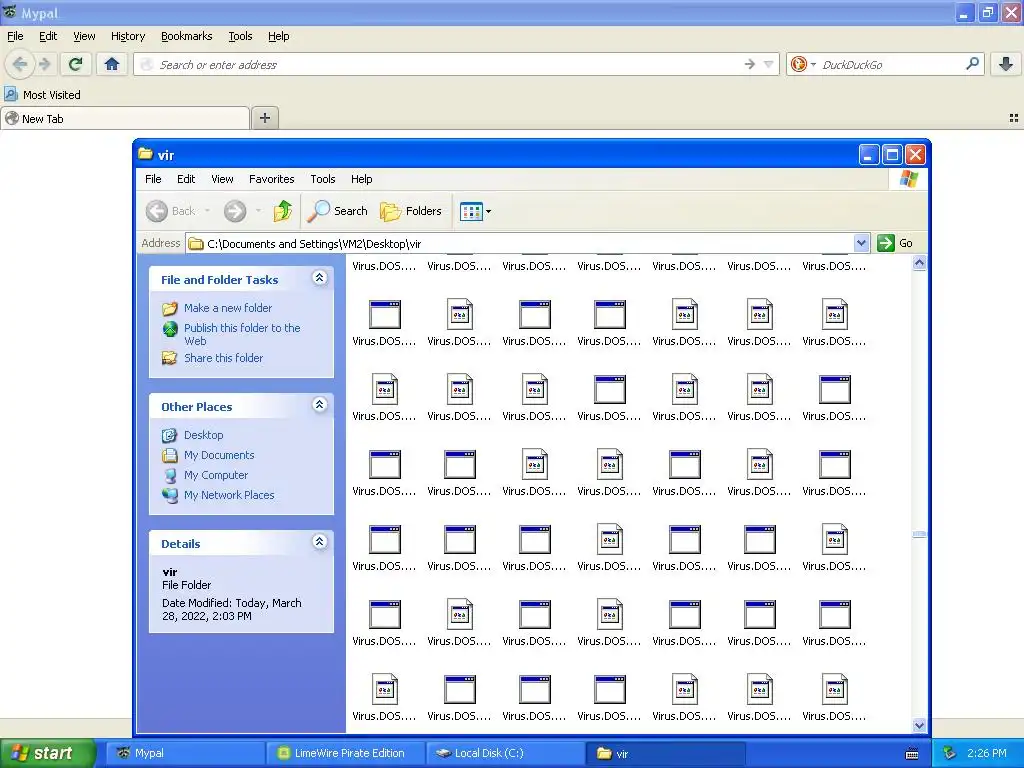1024x768 pixels.
Task: Click Share this folder link
Action: coord(223,358)
